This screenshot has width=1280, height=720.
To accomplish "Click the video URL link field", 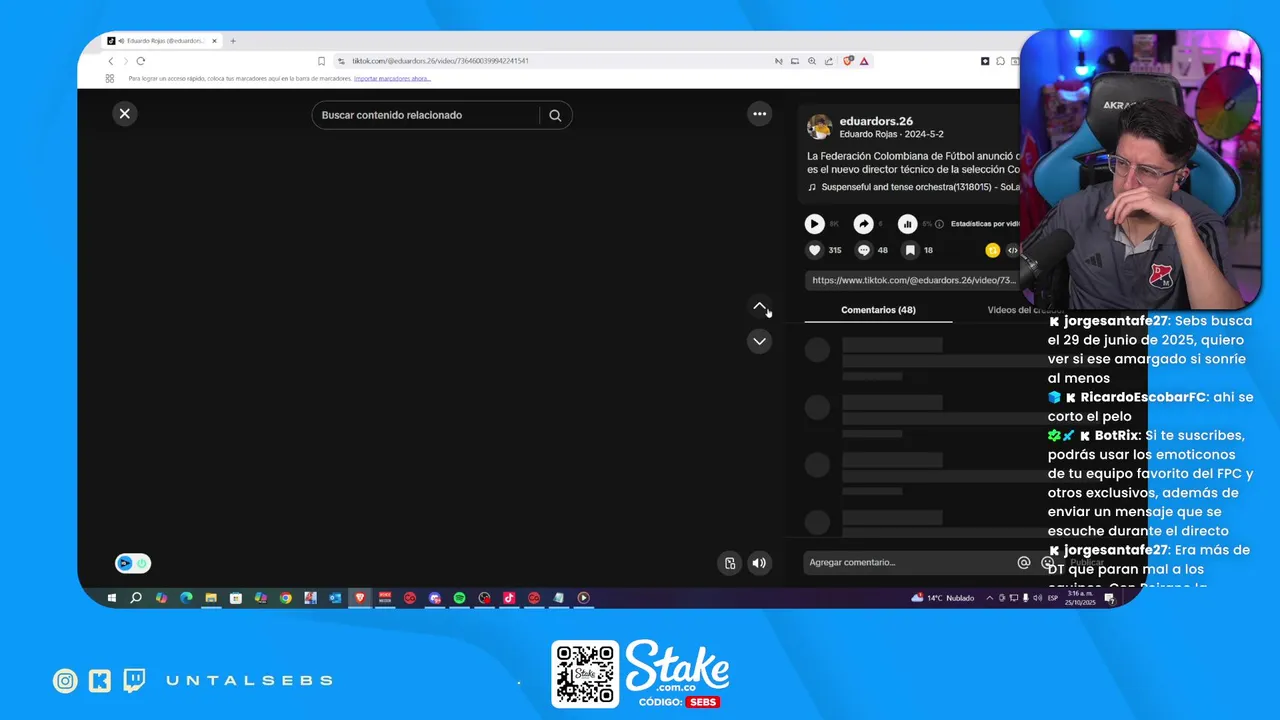I will click(x=913, y=280).
